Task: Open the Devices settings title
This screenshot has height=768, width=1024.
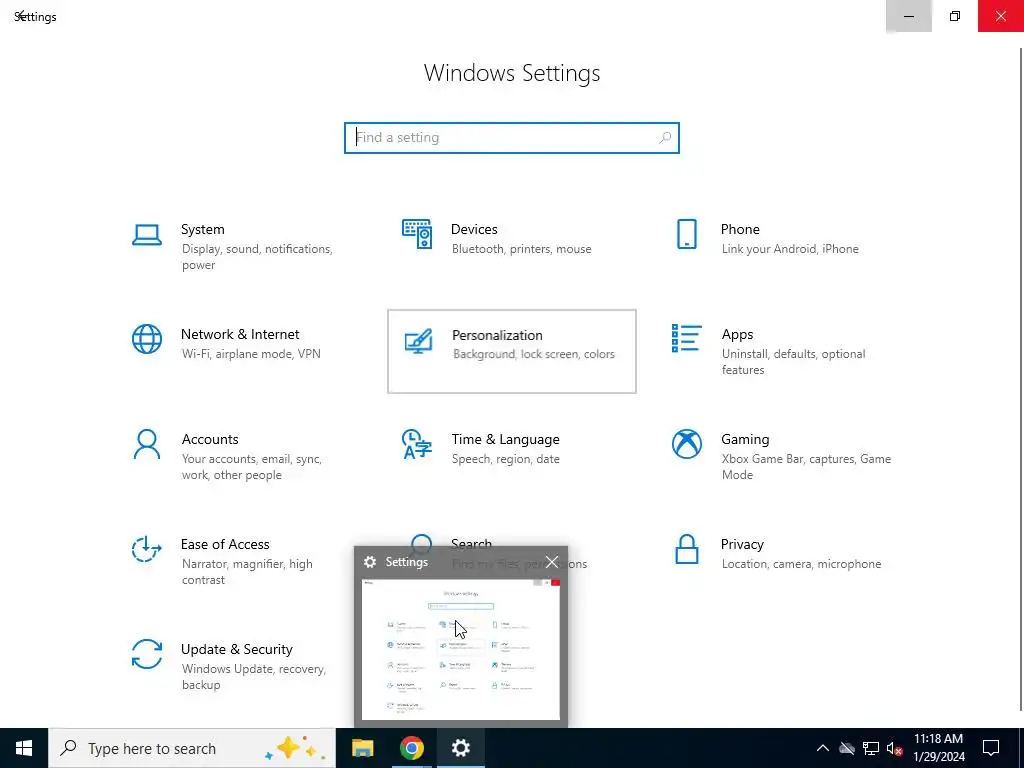Action: click(474, 229)
